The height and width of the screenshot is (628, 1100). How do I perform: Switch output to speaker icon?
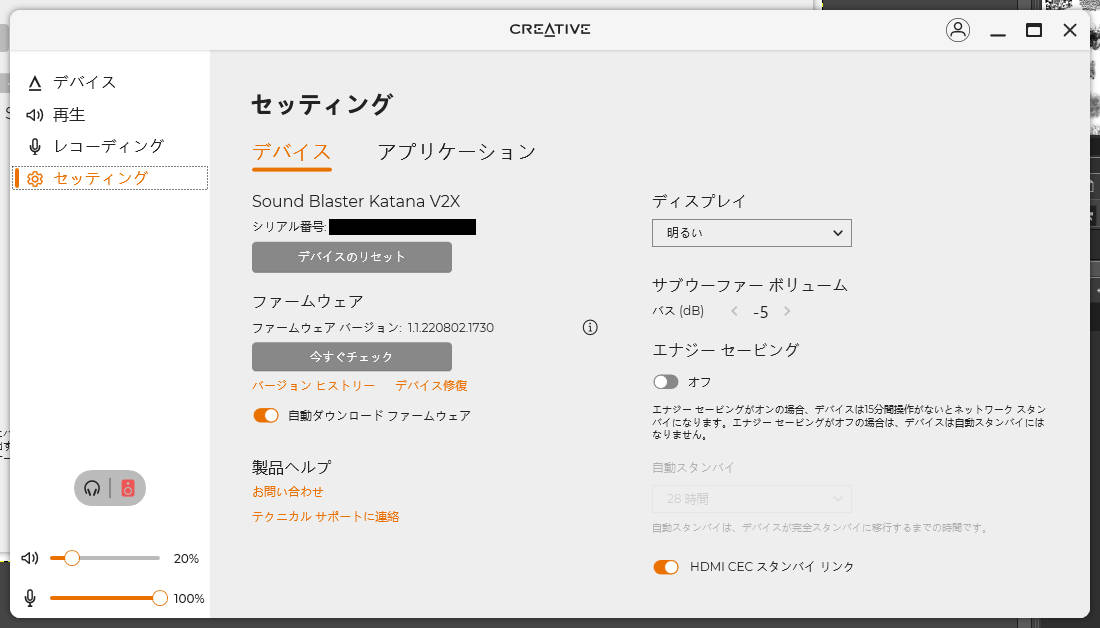click(128, 488)
